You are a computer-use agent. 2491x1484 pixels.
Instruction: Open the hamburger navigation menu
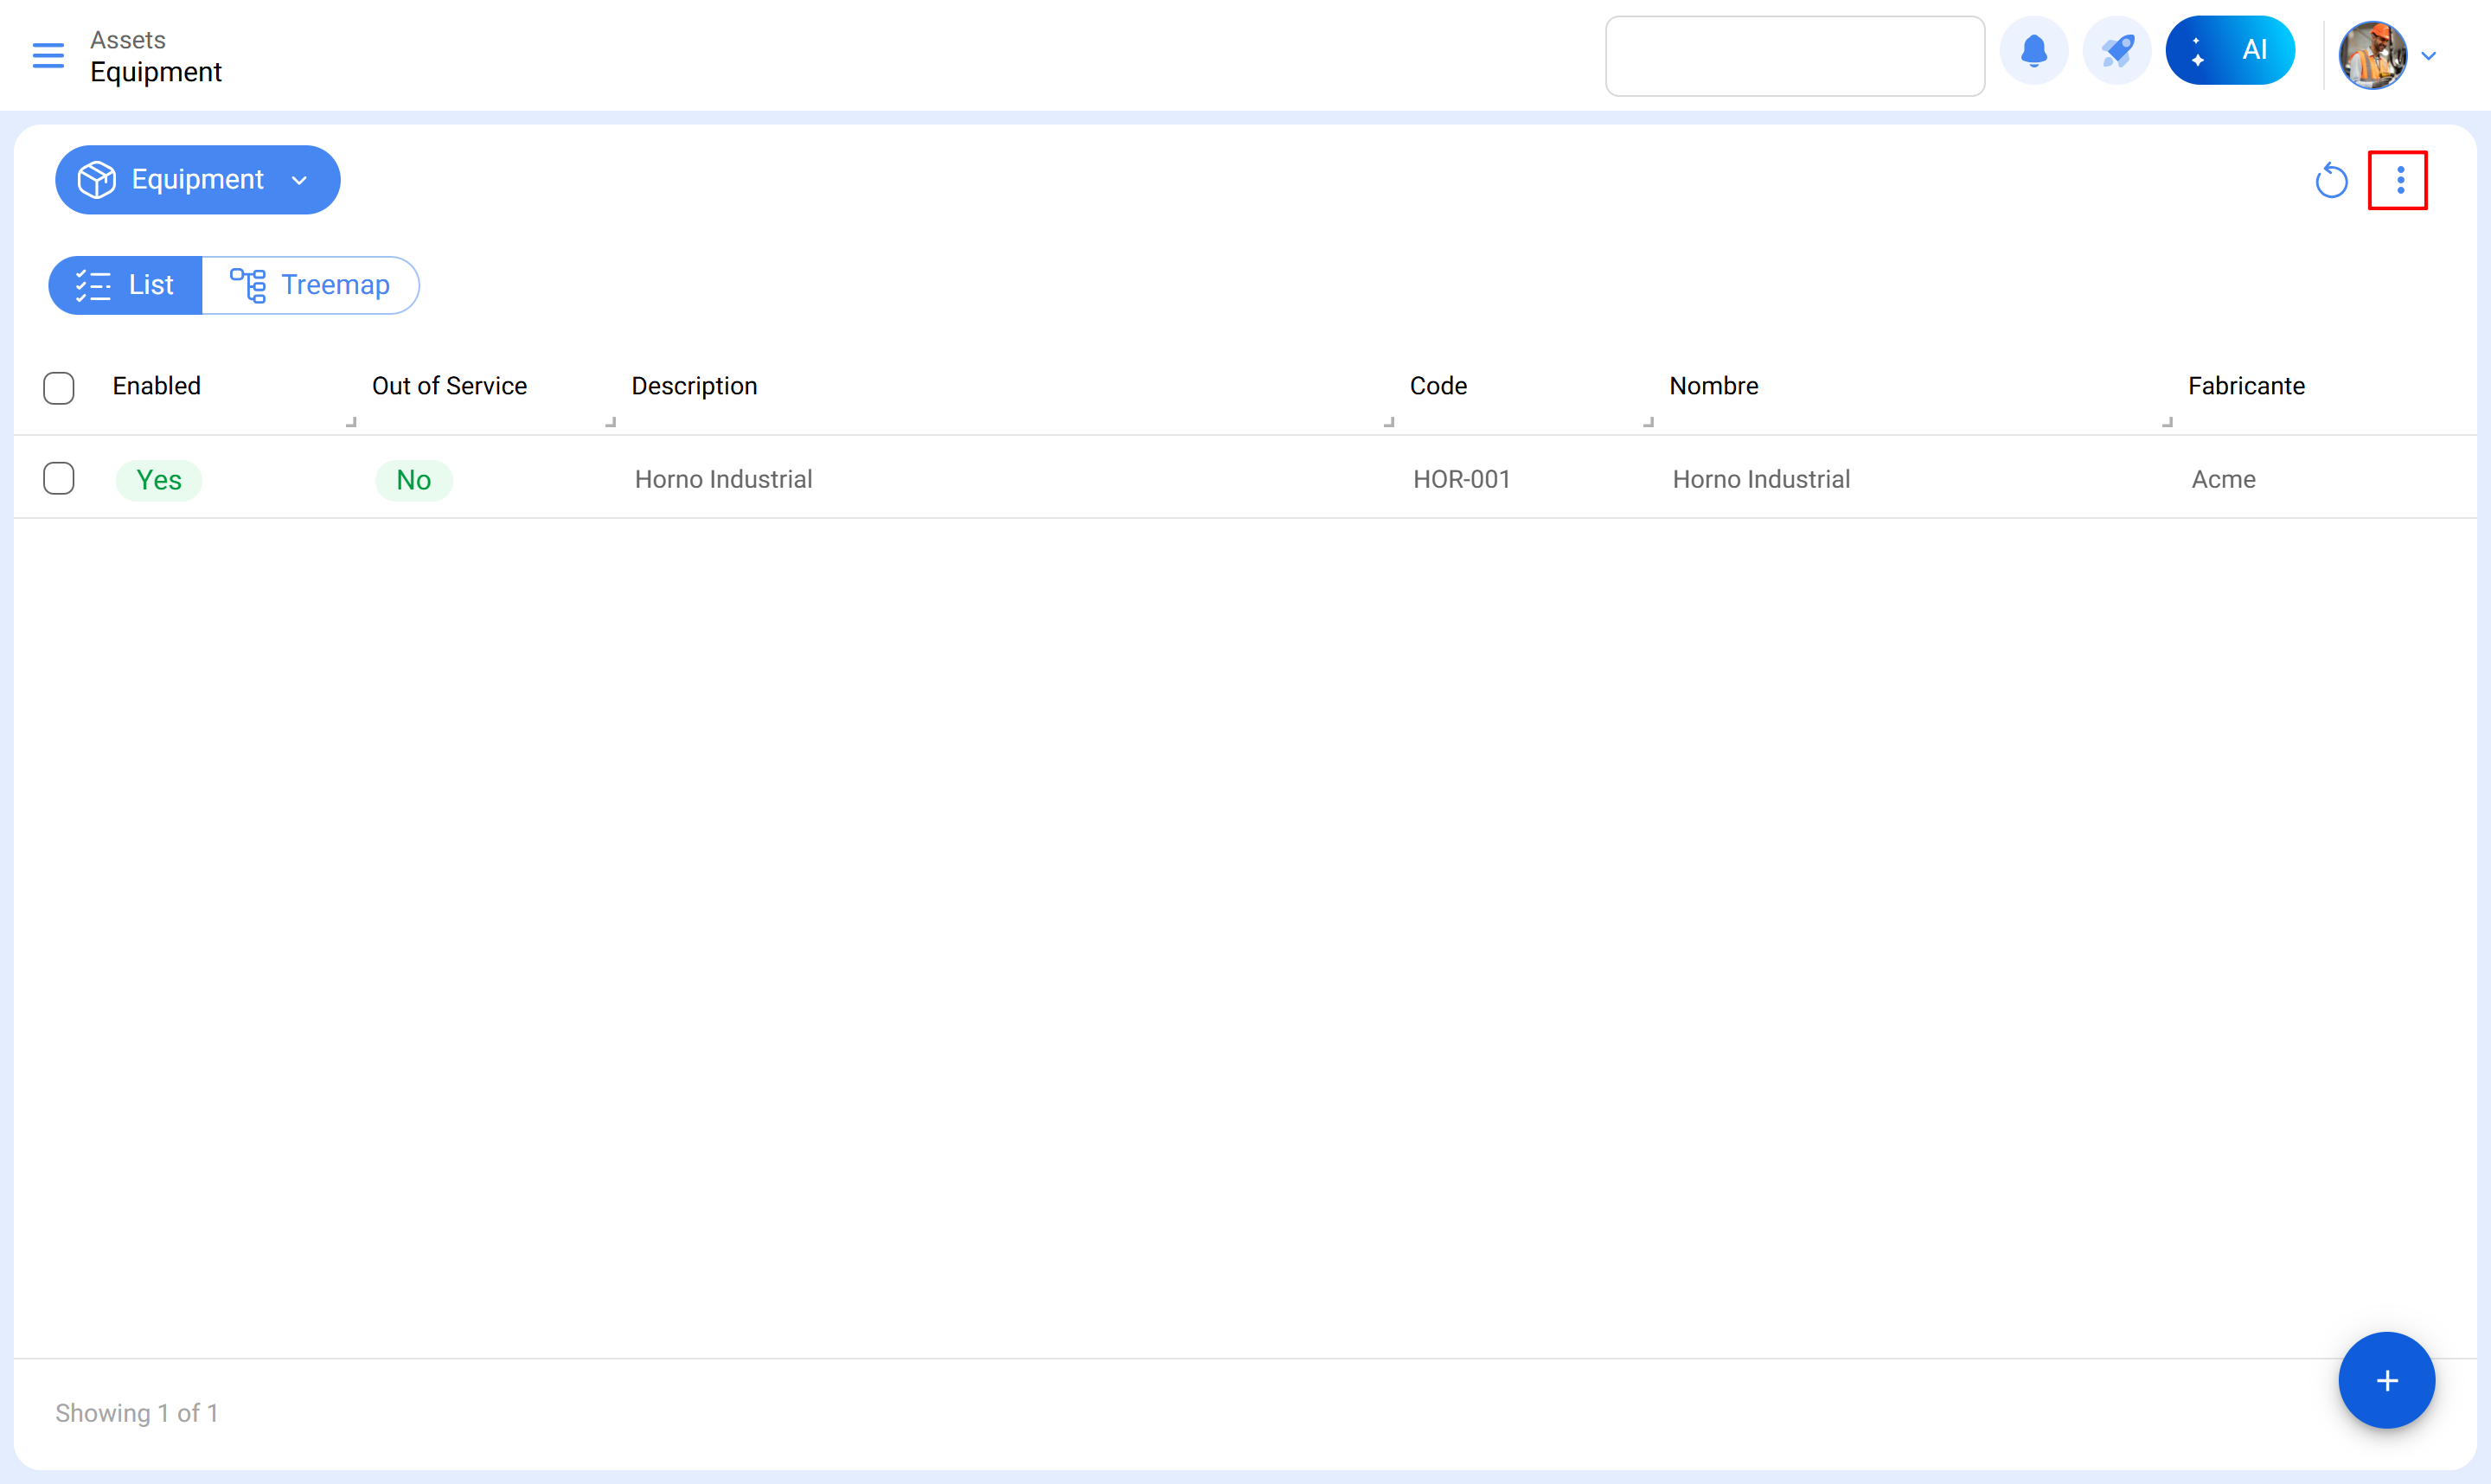(48, 56)
